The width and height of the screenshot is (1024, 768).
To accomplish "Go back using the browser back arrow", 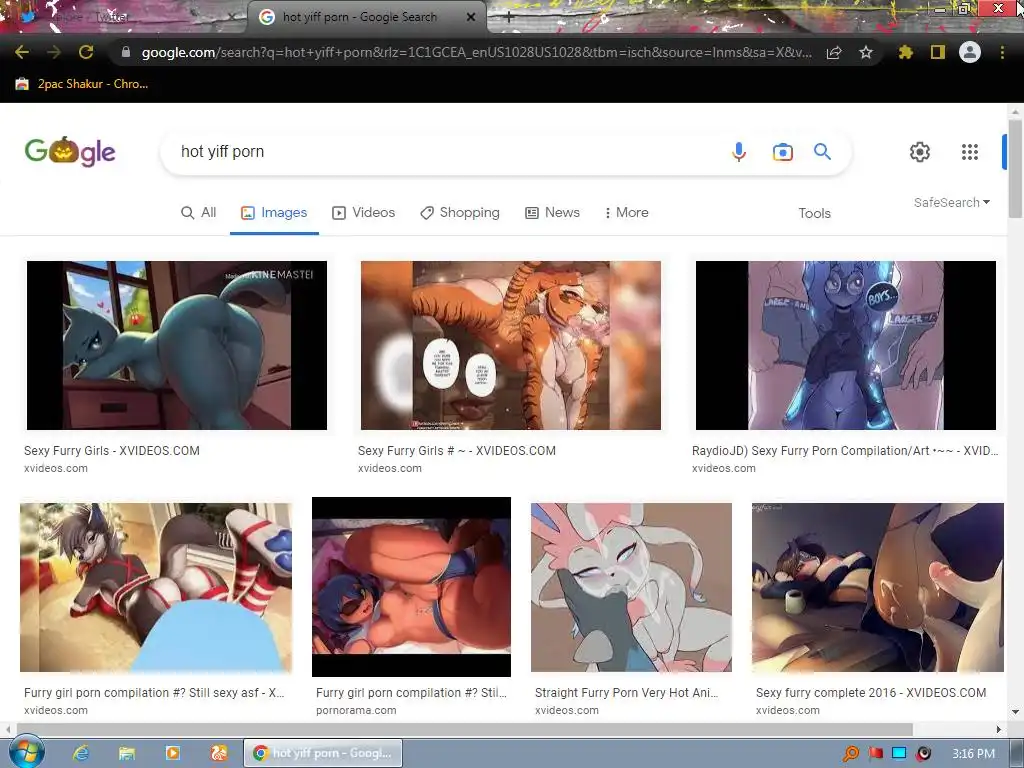I will 22,52.
